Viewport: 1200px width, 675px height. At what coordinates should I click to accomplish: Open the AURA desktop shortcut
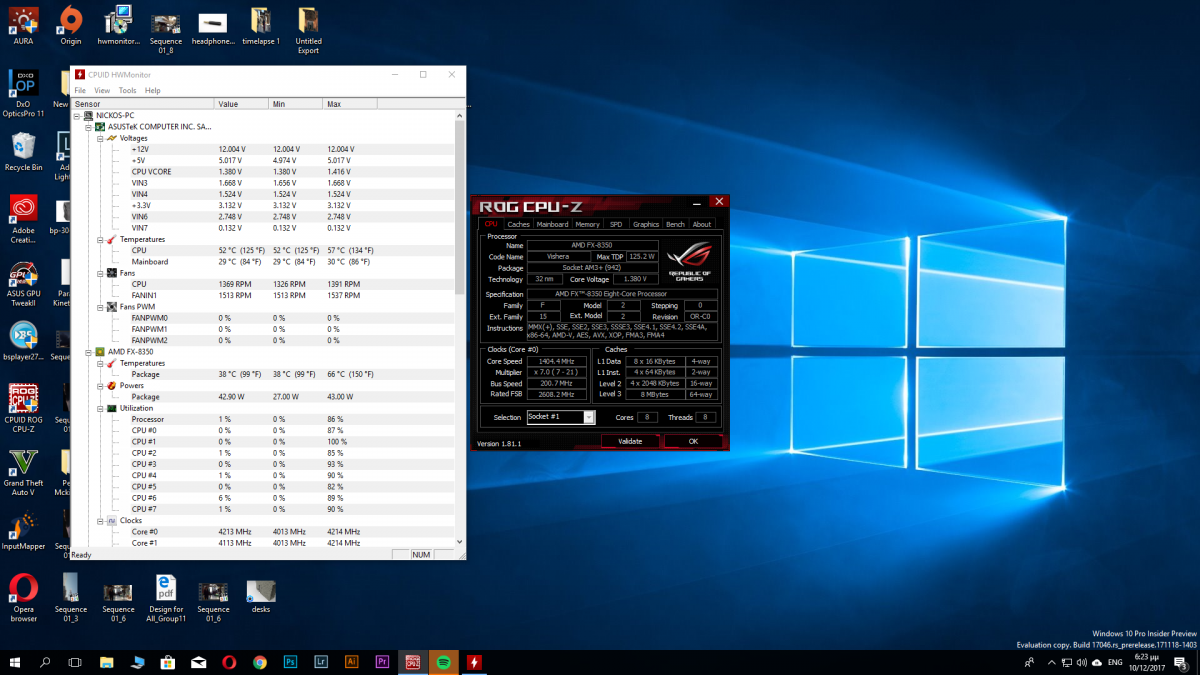coord(23,25)
